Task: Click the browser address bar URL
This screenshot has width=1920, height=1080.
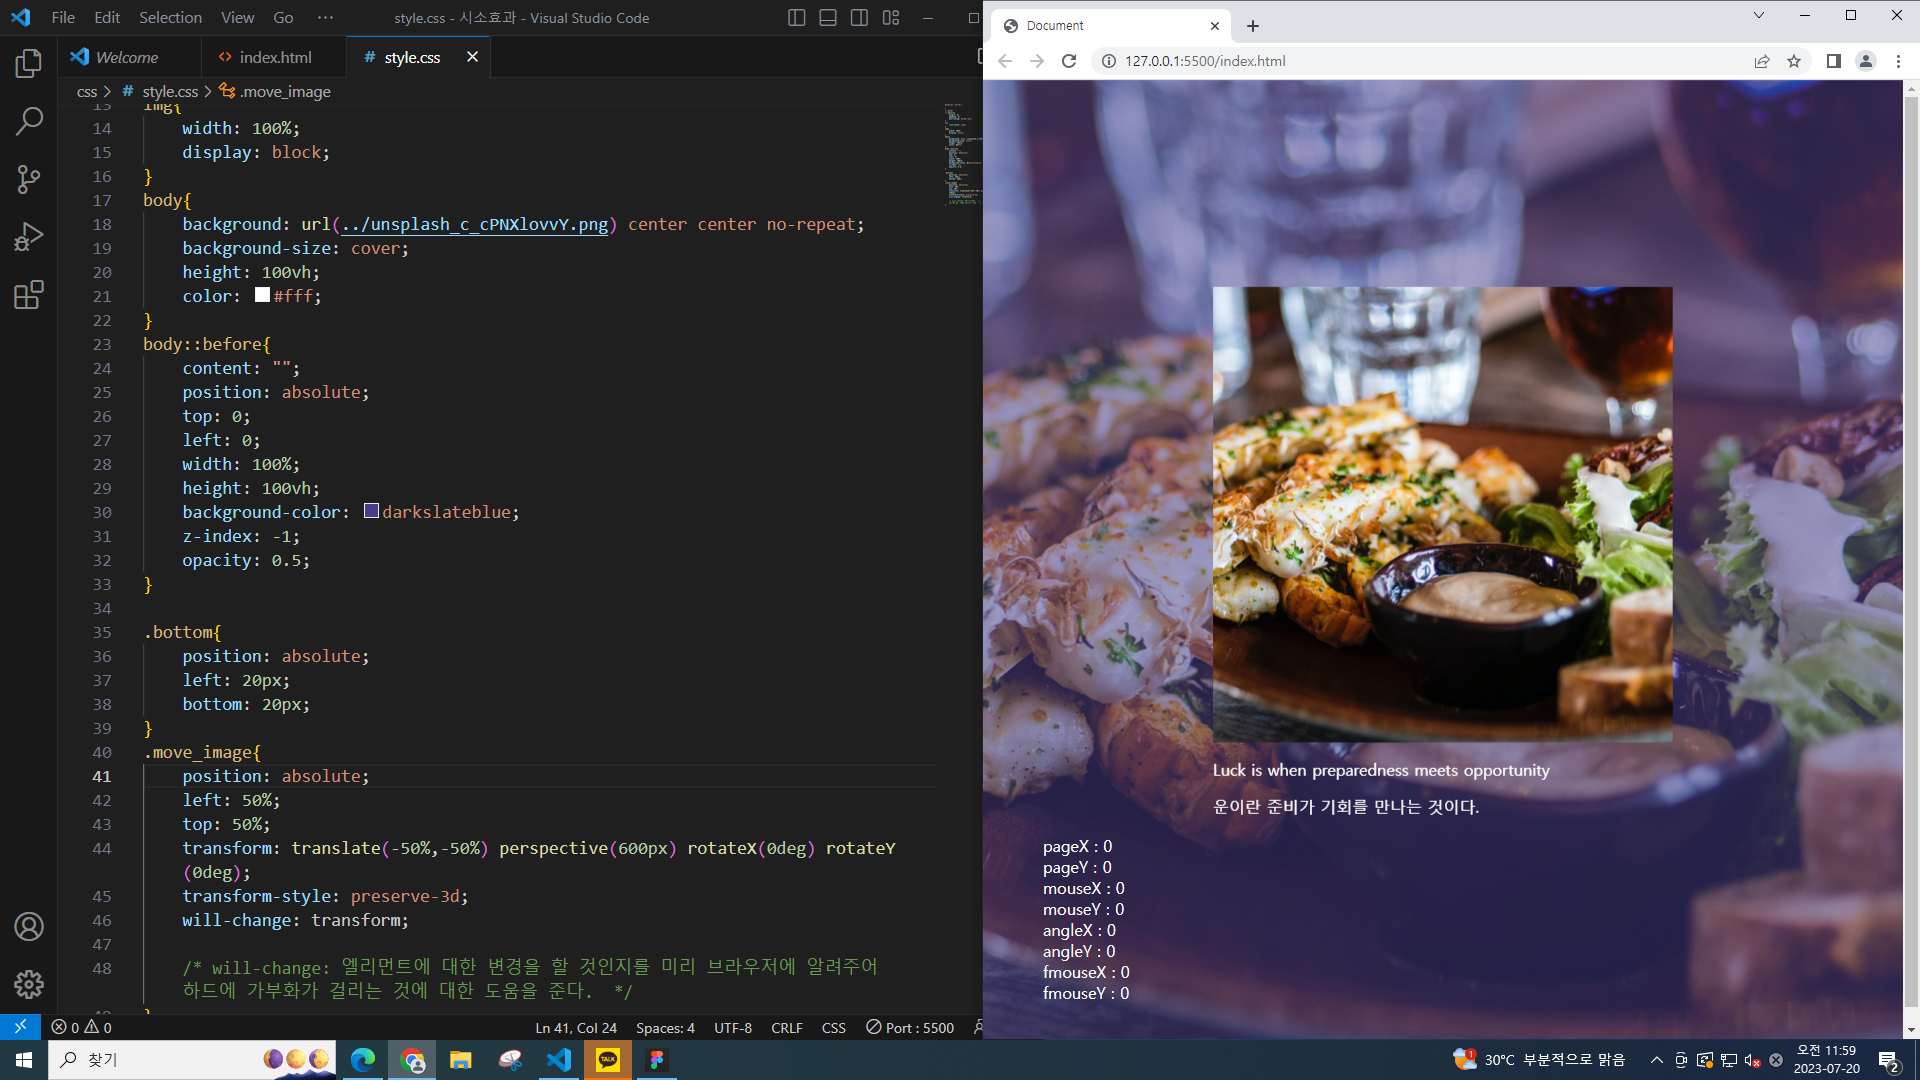Action: (1205, 61)
